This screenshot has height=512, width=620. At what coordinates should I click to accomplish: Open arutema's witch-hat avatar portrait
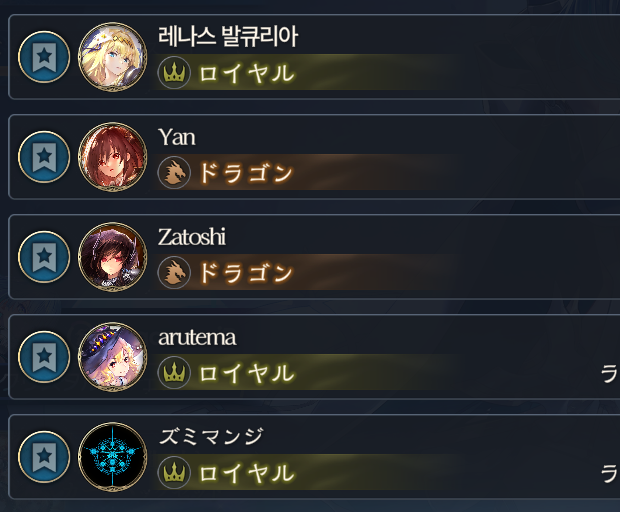(113, 357)
